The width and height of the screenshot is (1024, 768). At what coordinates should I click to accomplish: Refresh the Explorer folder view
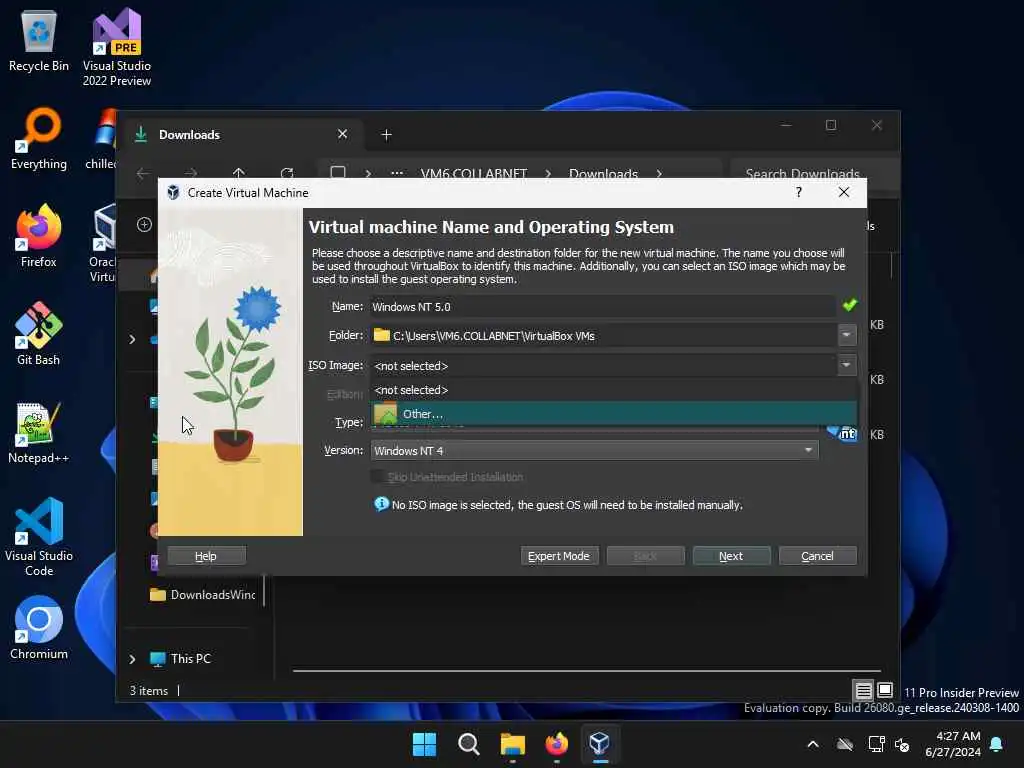coord(287,174)
